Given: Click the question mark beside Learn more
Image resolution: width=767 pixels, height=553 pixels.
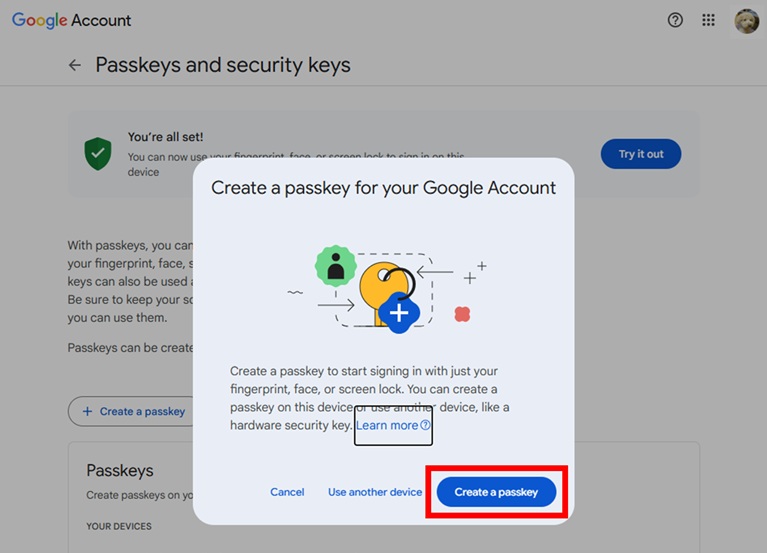Looking at the screenshot, I should pos(425,425).
